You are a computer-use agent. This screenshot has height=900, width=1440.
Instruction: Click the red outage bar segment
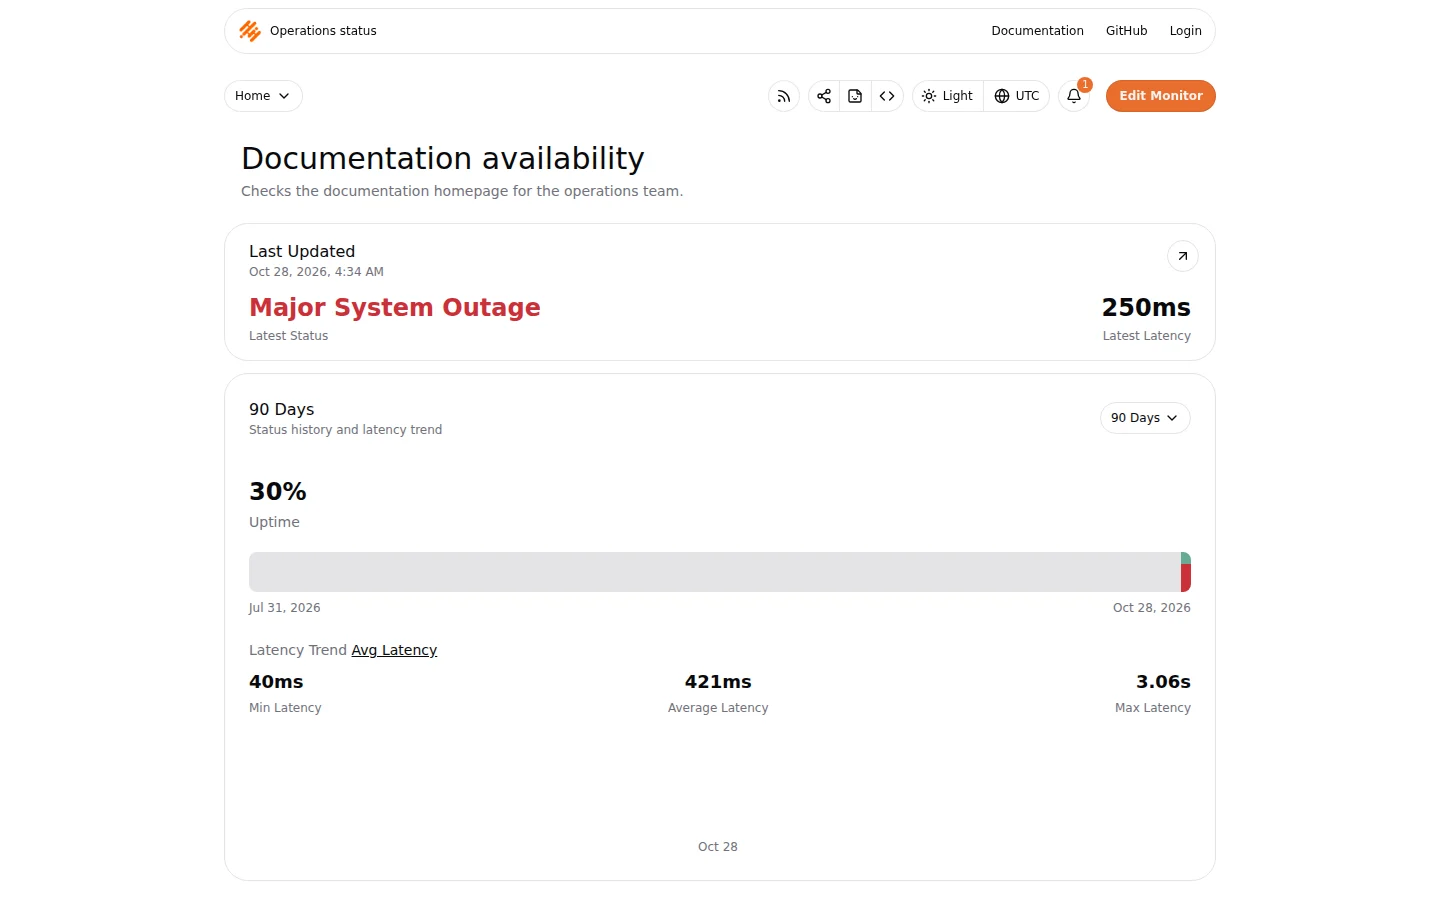coord(1186,578)
